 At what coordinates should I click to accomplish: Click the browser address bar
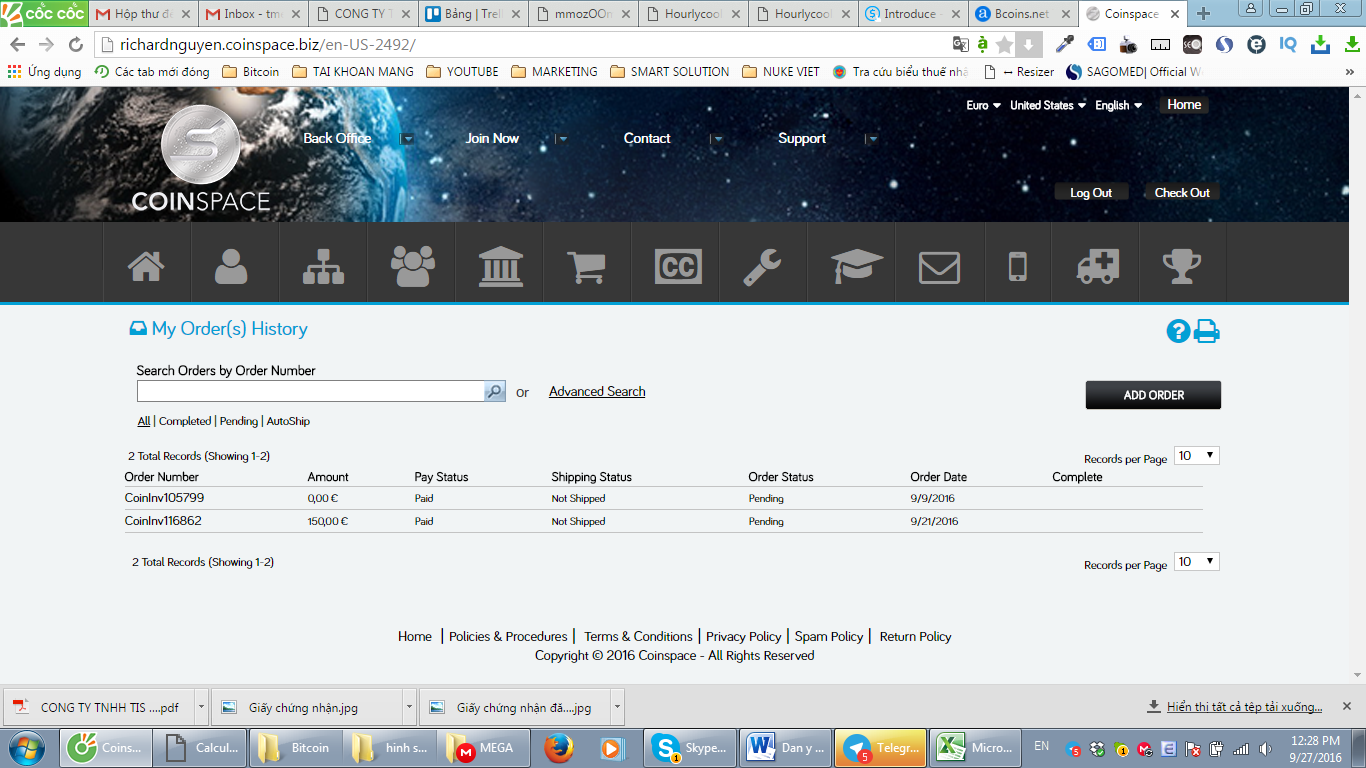pos(520,45)
